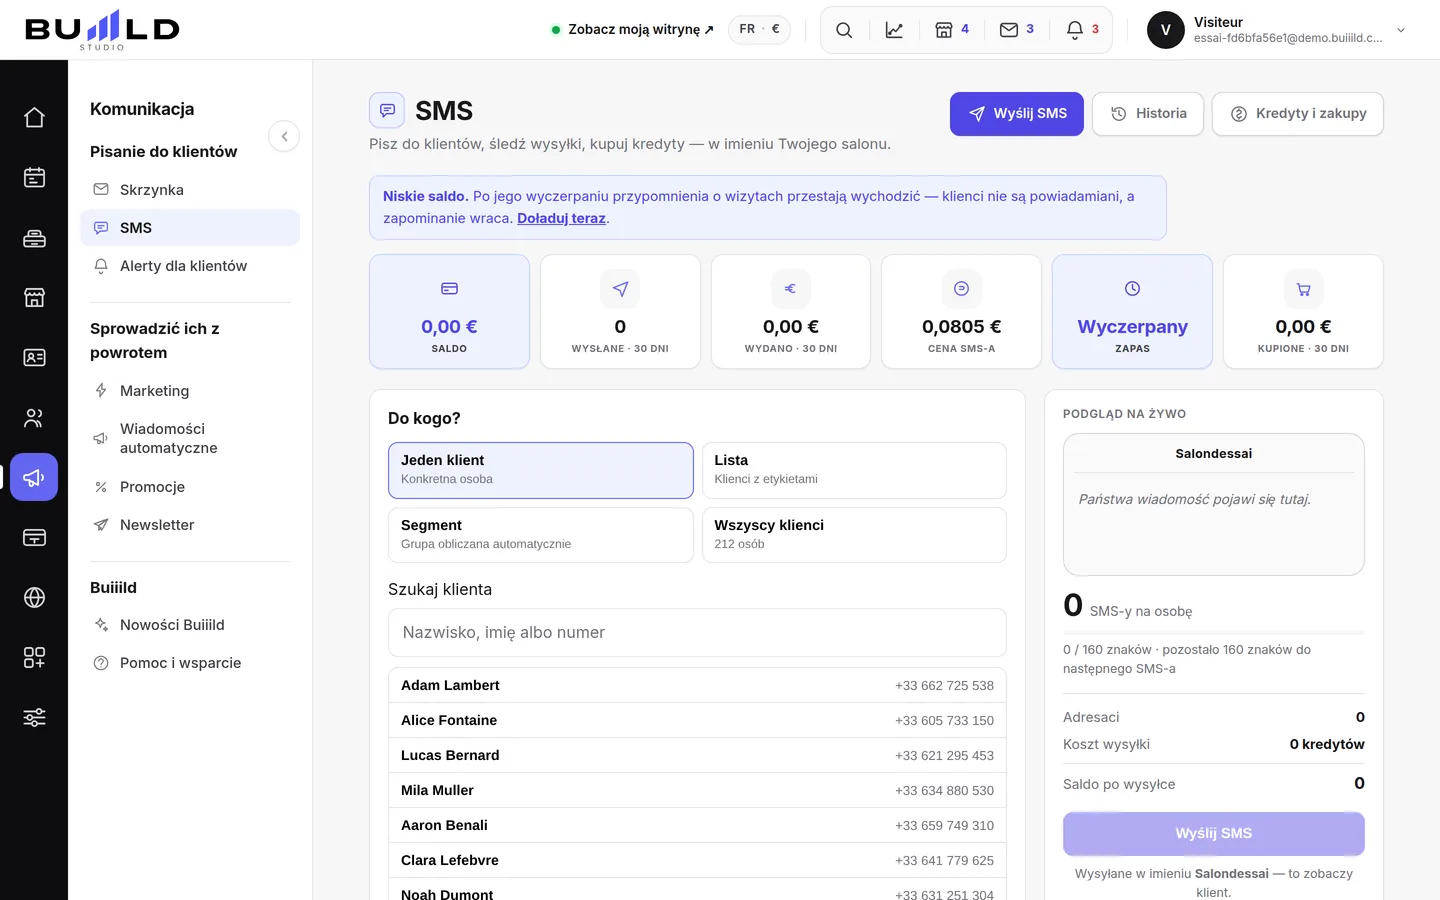Viewport: 1440px width, 900px height.
Task: Select the Segment recipient option
Action: [540, 535]
